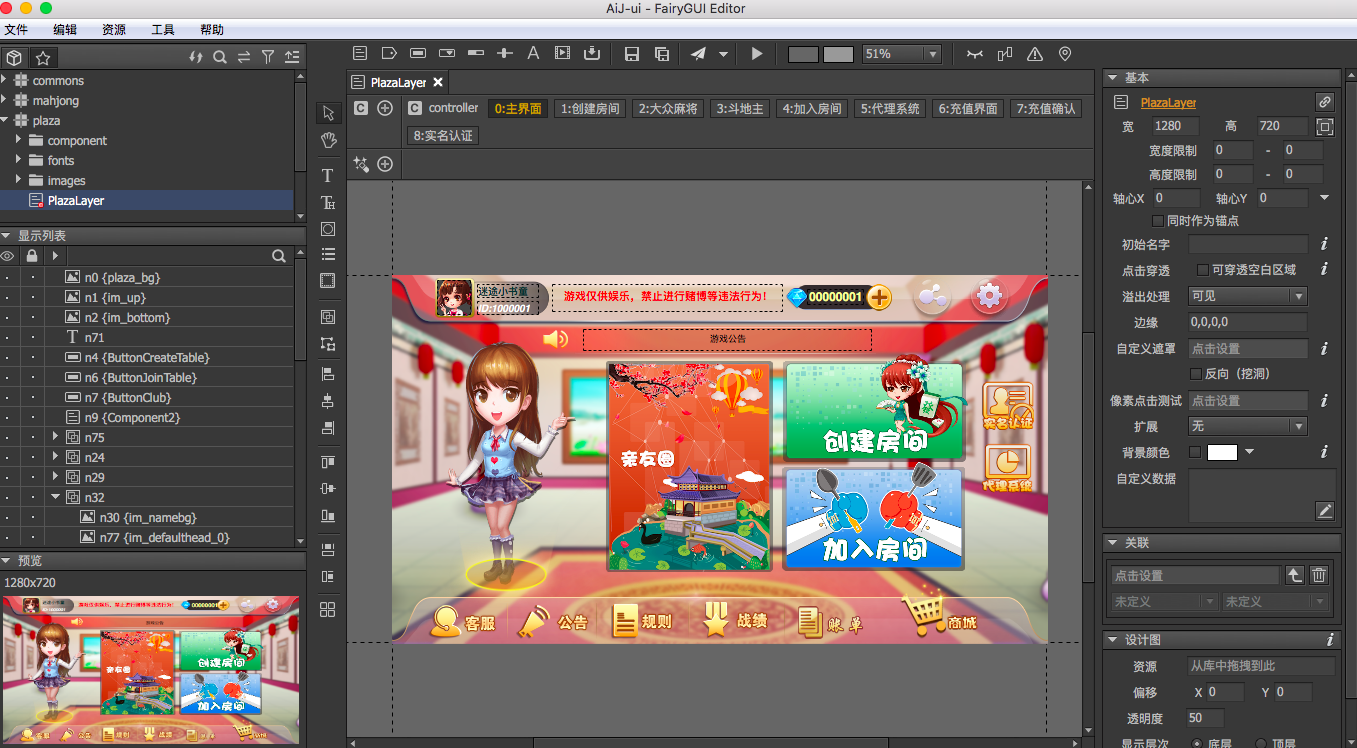The width and height of the screenshot is (1357, 748).
Task: Enable the 同时作为锚点 checkbox
Action: coord(1159,221)
